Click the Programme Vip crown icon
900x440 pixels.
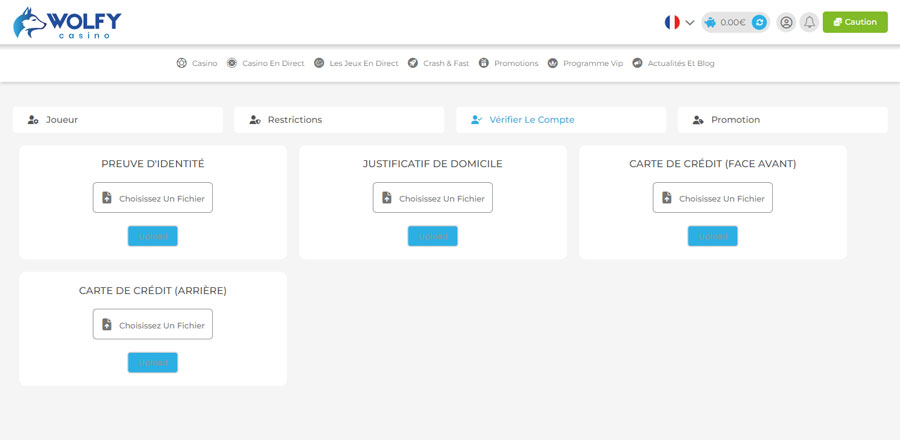[553, 63]
